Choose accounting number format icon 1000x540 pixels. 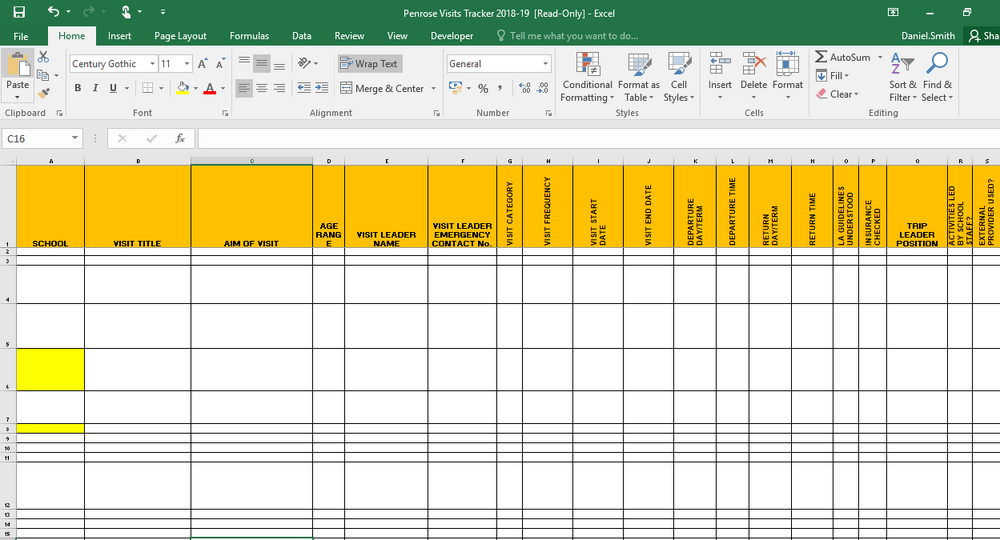click(455, 87)
